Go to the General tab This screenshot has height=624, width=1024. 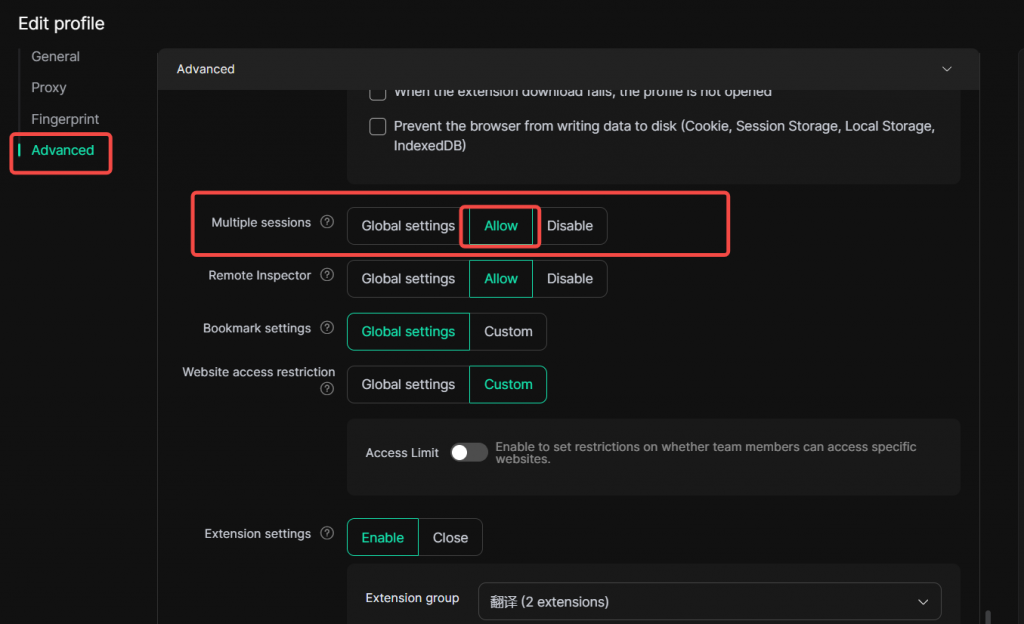pos(56,56)
